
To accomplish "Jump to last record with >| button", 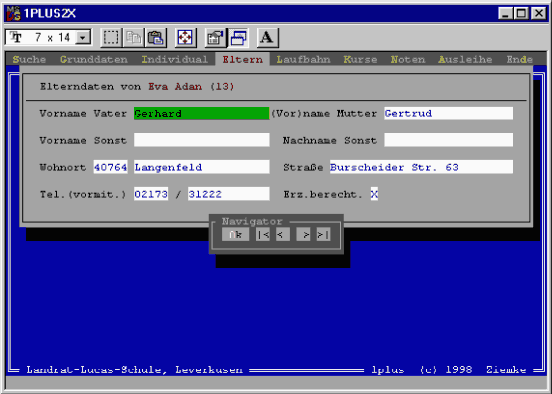I will (323, 234).
